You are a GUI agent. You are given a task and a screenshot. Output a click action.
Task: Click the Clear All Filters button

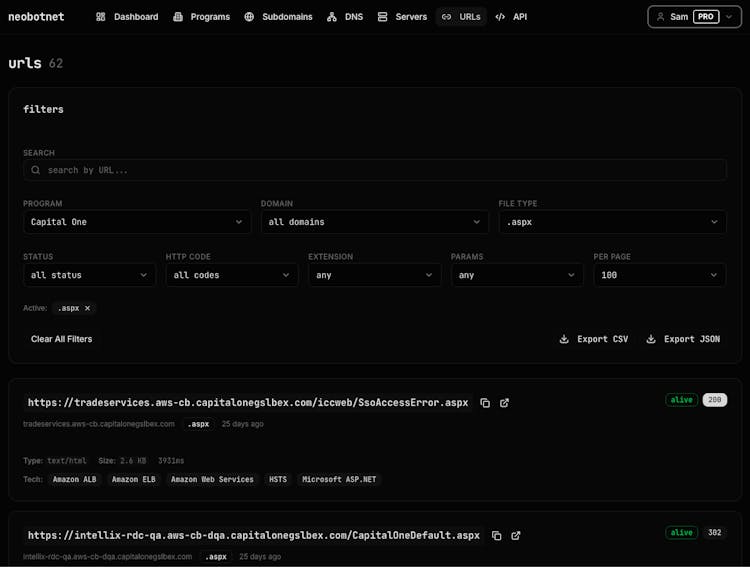click(x=62, y=339)
